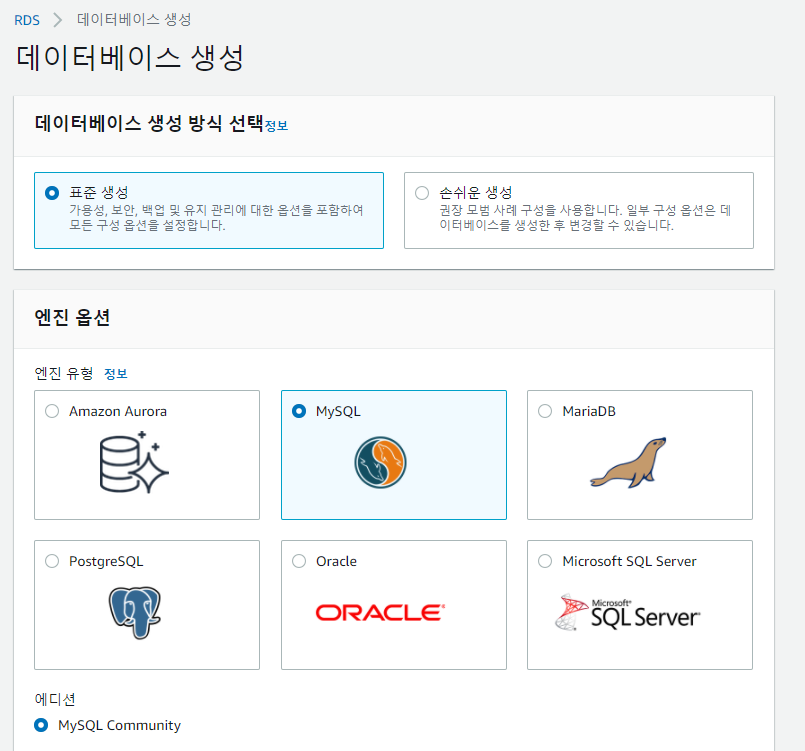Click the Microsoft SQL Server logo
The height and width of the screenshot is (751, 805).
pyautogui.click(x=627, y=612)
